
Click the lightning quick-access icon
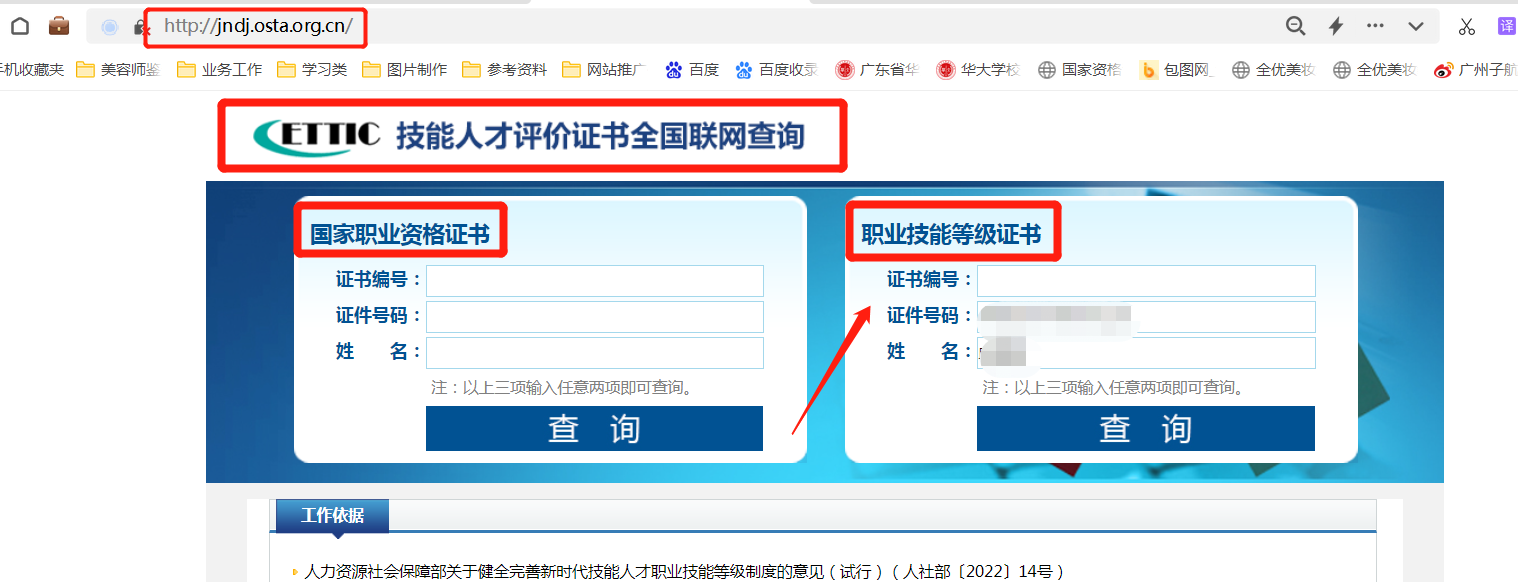1336,26
